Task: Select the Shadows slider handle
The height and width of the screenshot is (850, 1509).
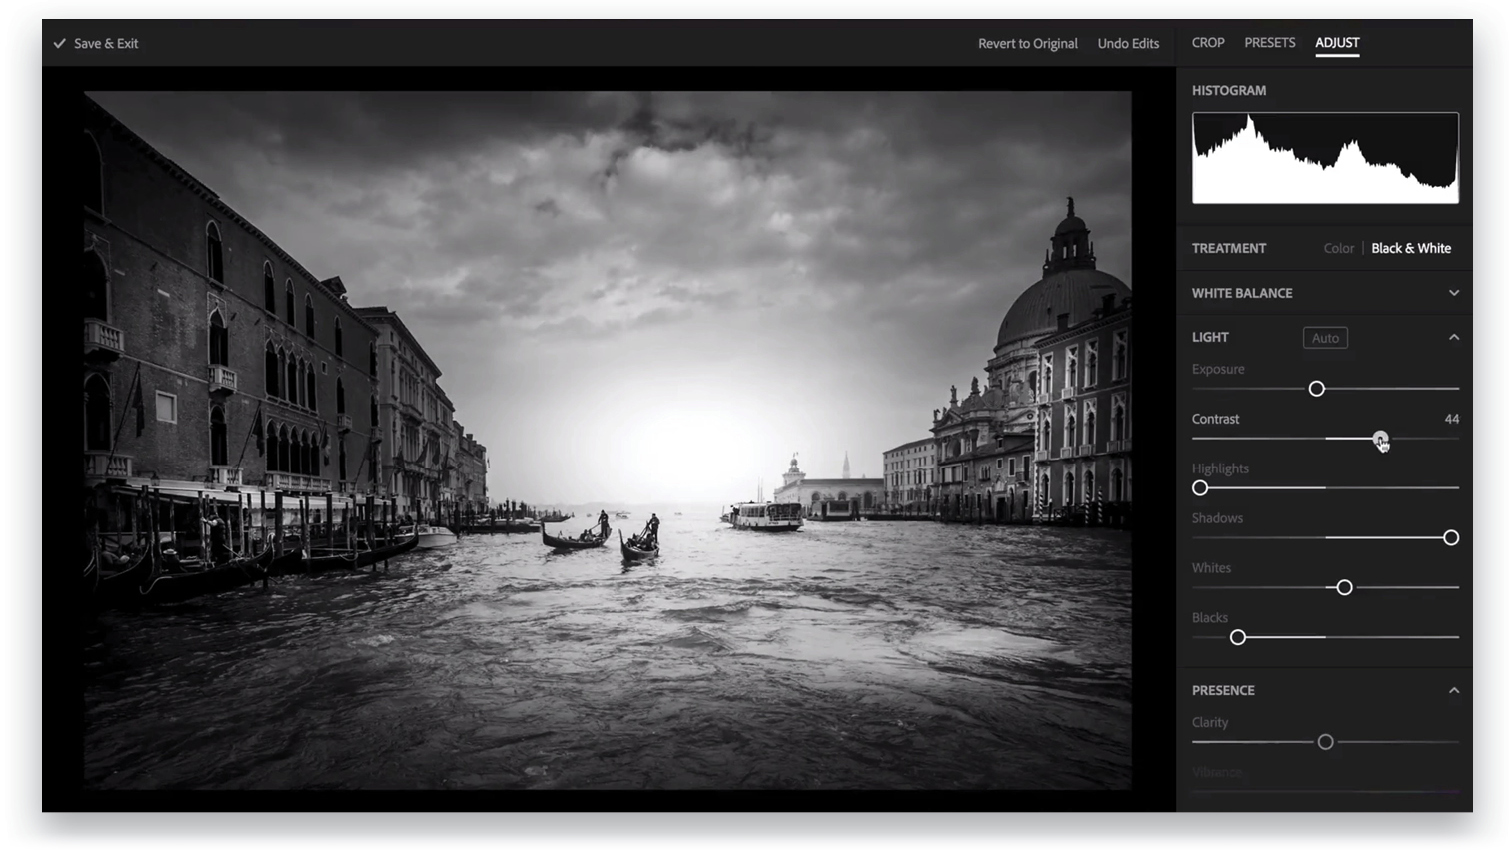Action: point(1451,537)
